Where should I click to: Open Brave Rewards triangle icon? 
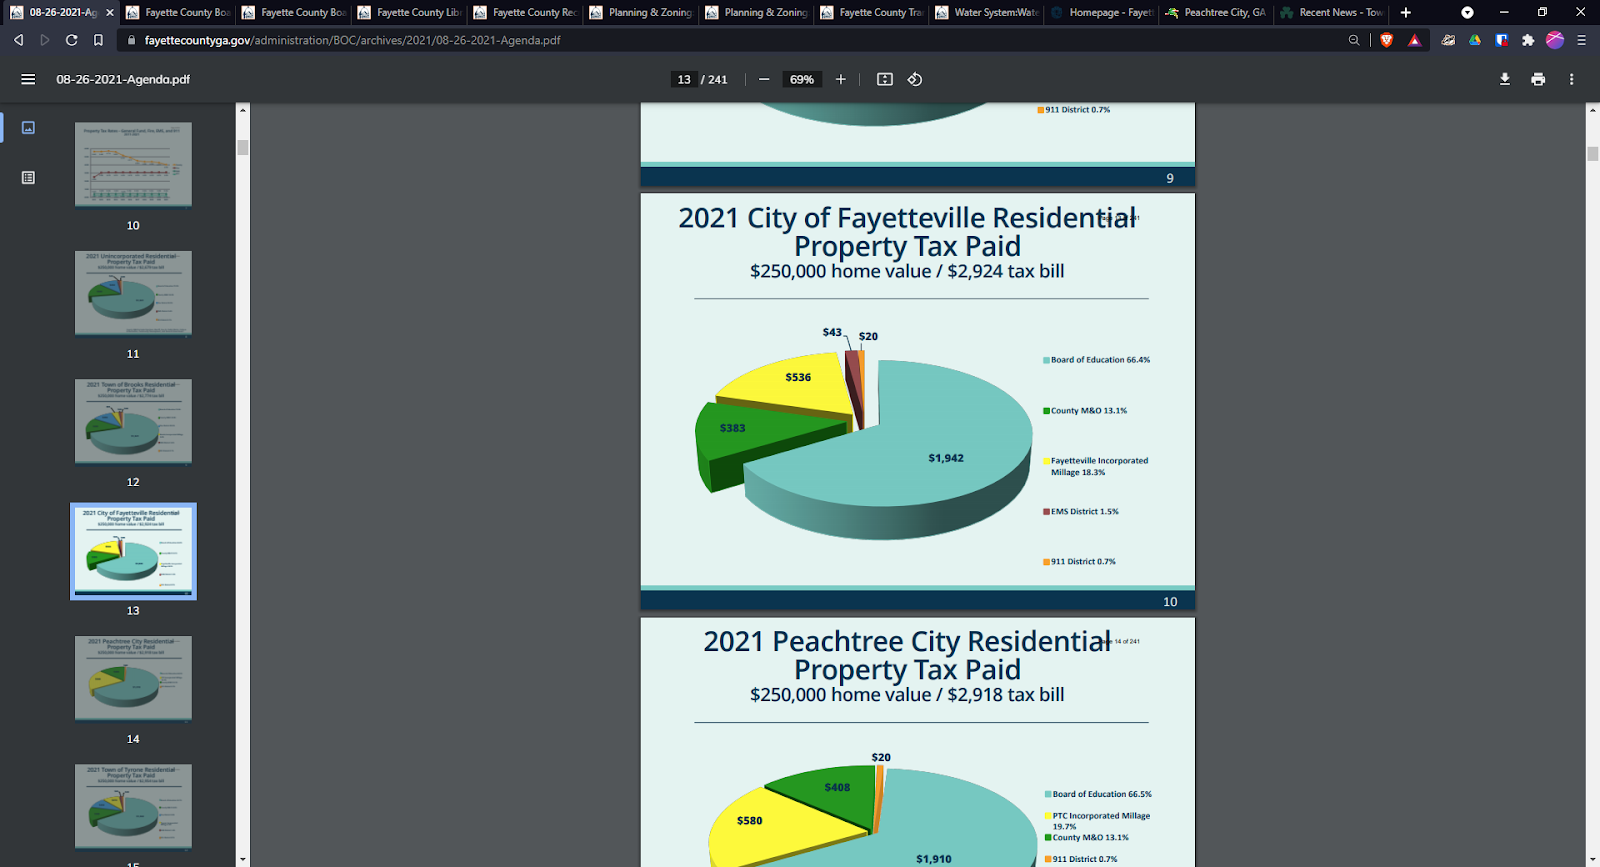pyautogui.click(x=1414, y=40)
